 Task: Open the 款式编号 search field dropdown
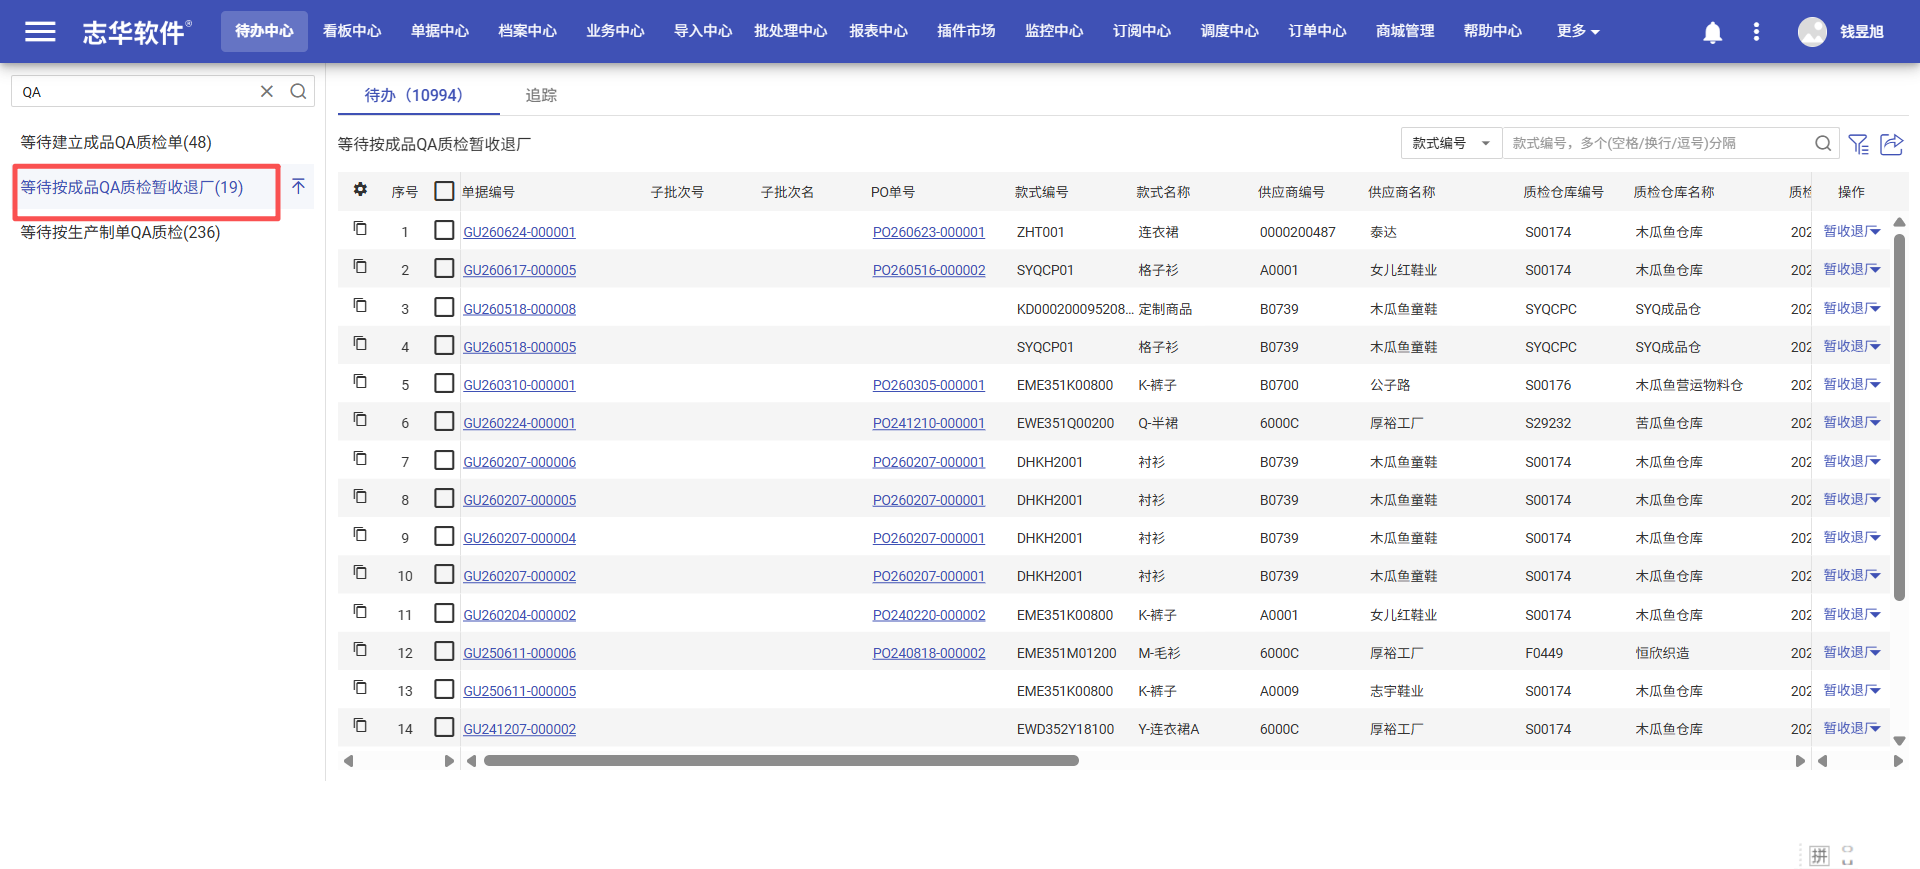(x=1451, y=144)
